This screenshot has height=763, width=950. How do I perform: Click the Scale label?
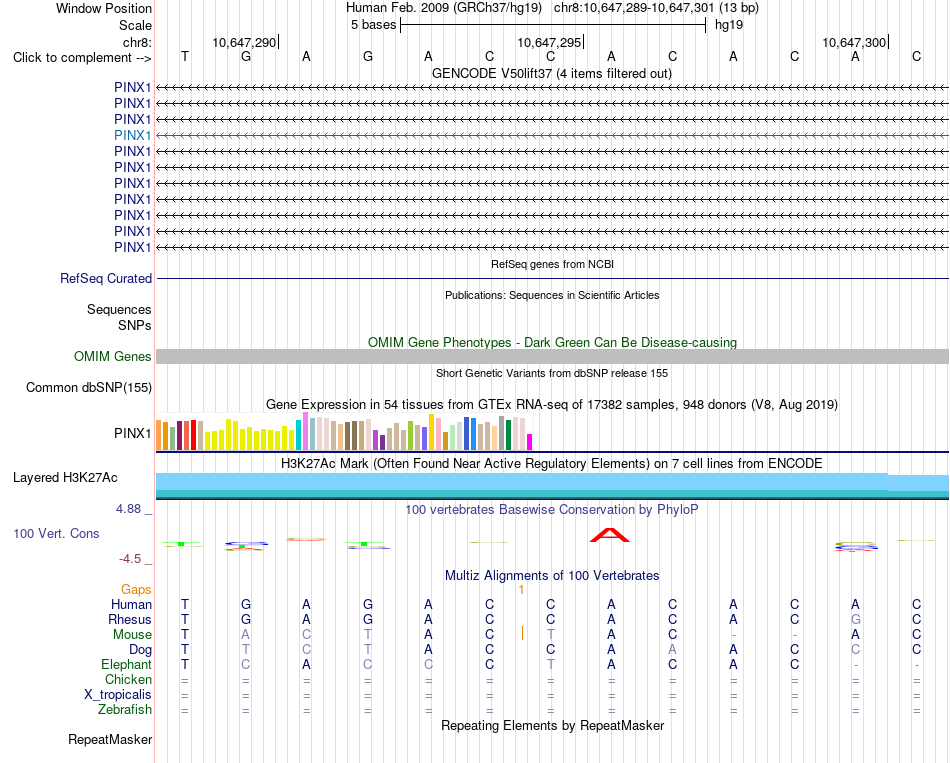(135, 25)
